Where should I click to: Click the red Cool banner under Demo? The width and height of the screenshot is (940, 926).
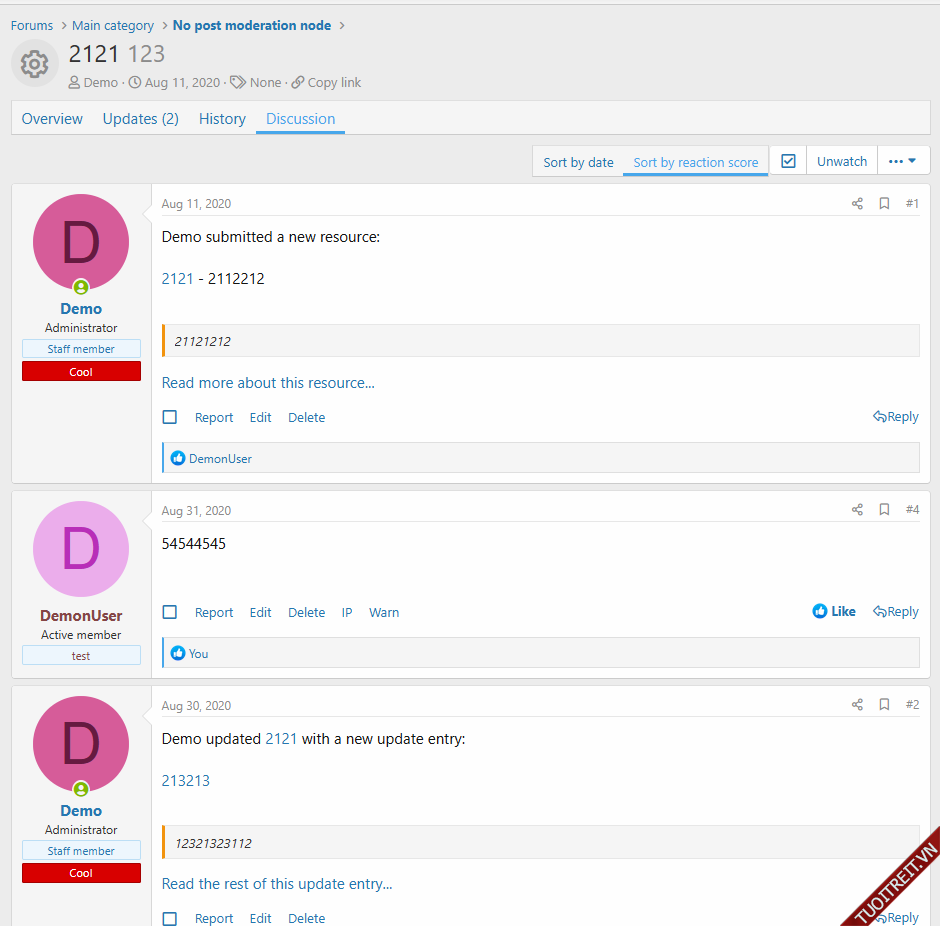click(81, 371)
